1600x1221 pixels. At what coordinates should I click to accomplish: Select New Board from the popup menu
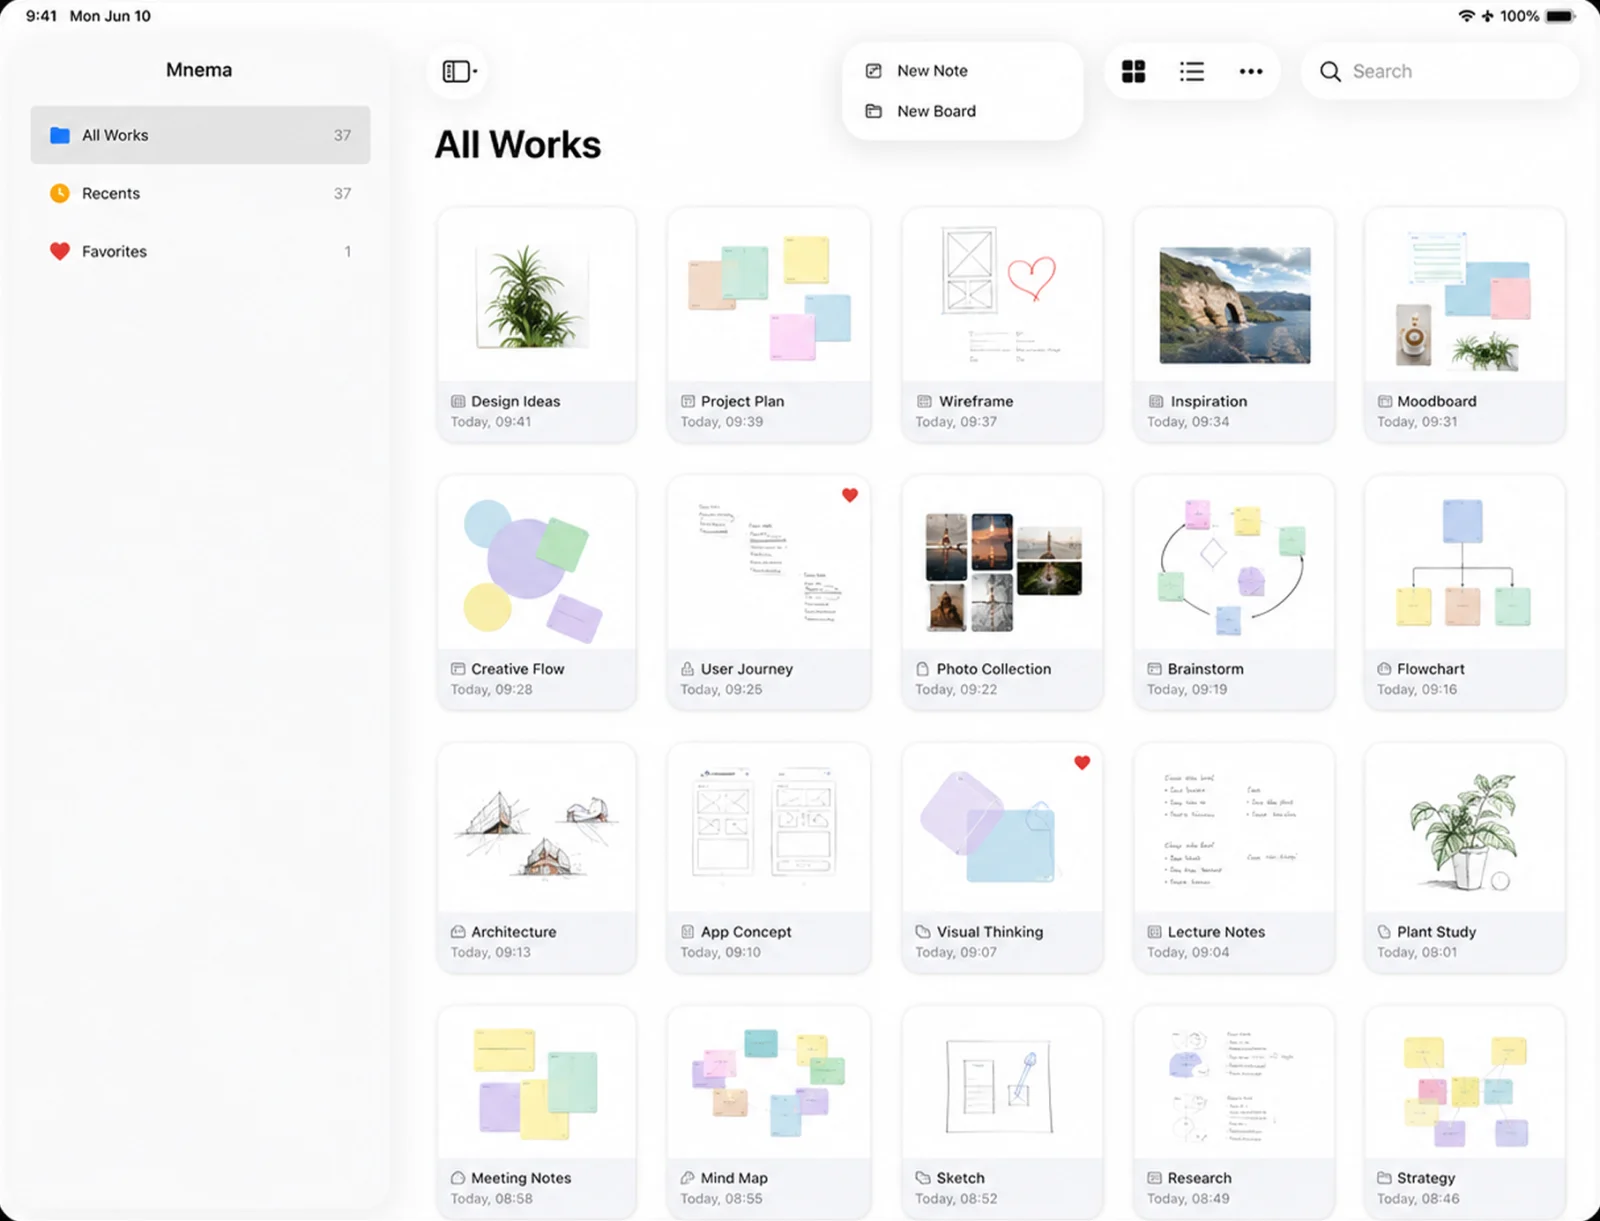point(962,111)
